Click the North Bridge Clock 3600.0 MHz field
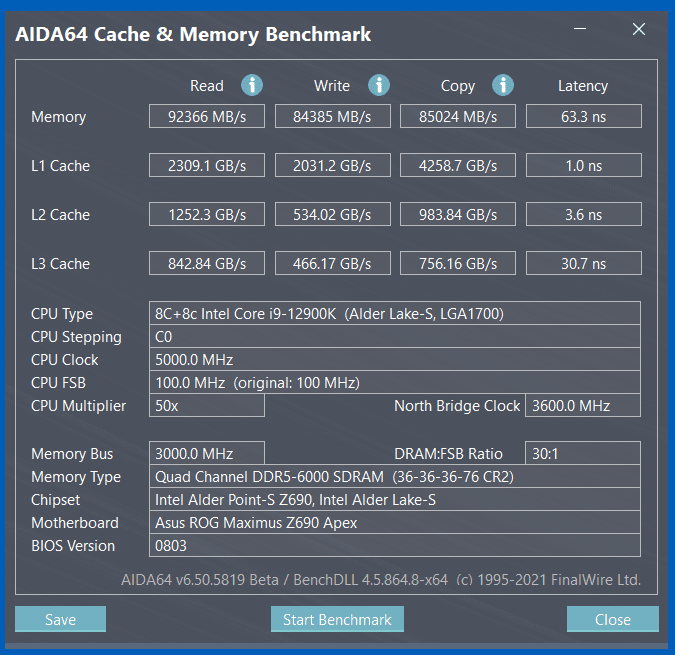 [583, 405]
